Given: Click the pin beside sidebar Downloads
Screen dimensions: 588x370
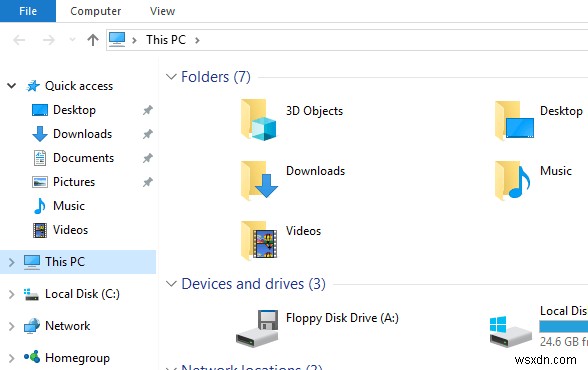Looking at the screenshot, I should (147, 134).
